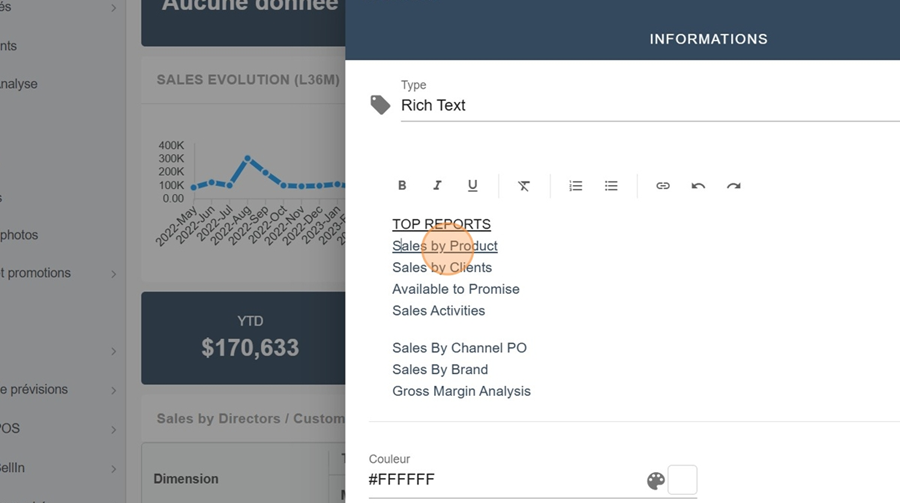Open the Type field showing Rich Text
The width and height of the screenshot is (900, 503).
(640, 105)
